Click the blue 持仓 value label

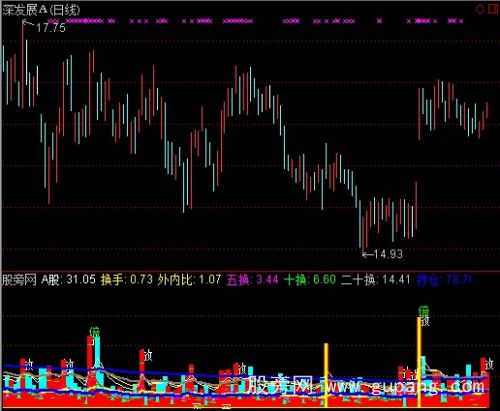pyautogui.click(x=444, y=280)
